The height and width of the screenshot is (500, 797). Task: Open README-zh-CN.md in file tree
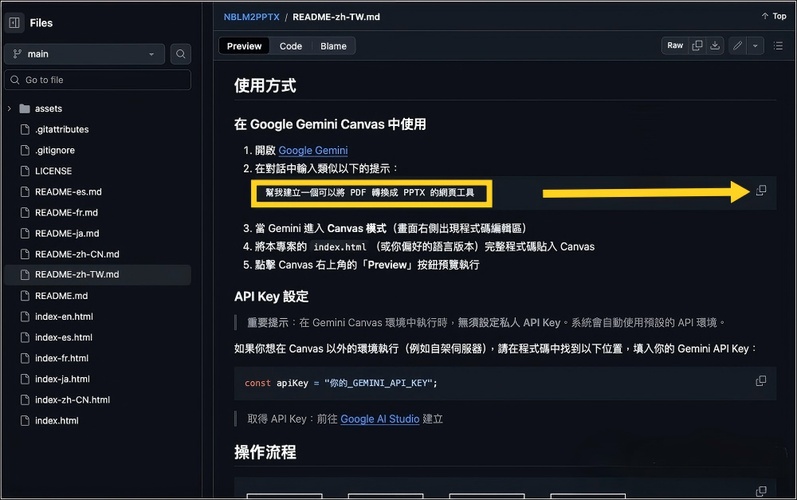pyautogui.click(x=77, y=254)
